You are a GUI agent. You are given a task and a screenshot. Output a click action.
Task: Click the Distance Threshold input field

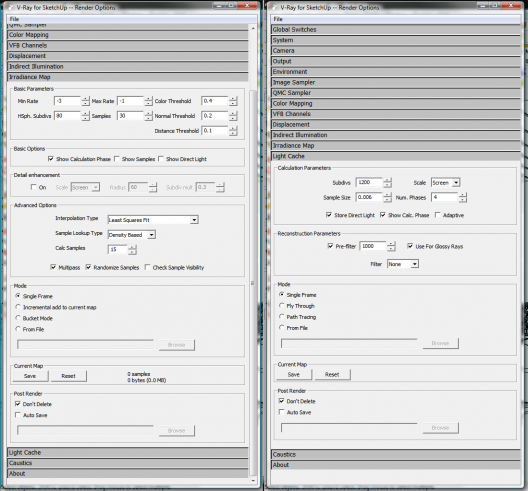pos(215,131)
